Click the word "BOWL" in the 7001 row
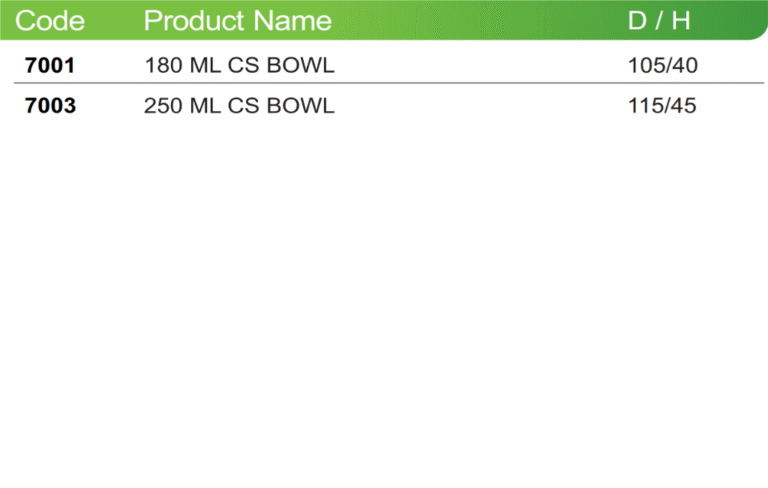 pos(300,65)
